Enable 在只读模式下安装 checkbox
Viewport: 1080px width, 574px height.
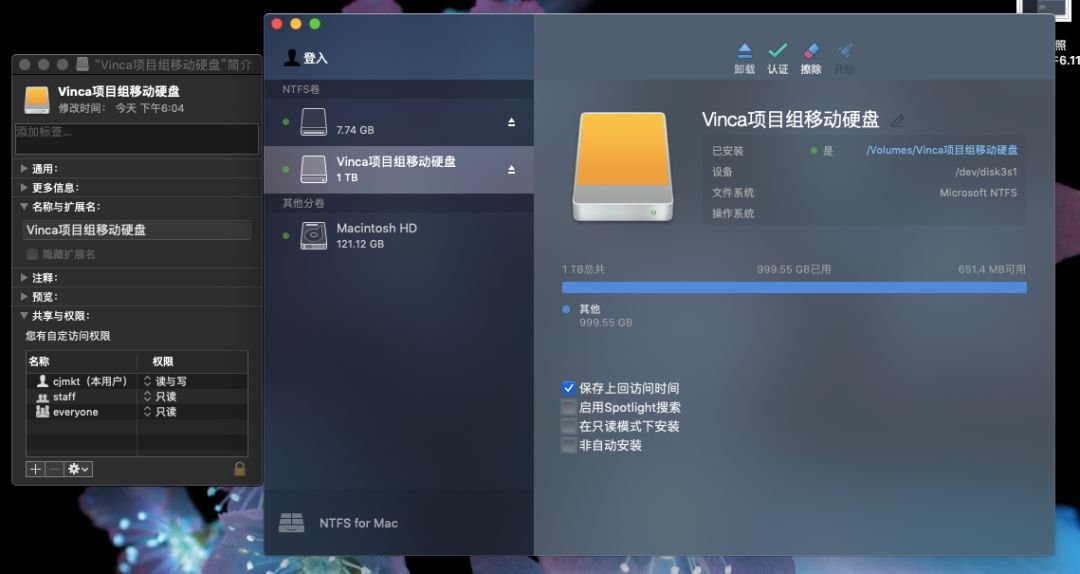click(568, 427)
